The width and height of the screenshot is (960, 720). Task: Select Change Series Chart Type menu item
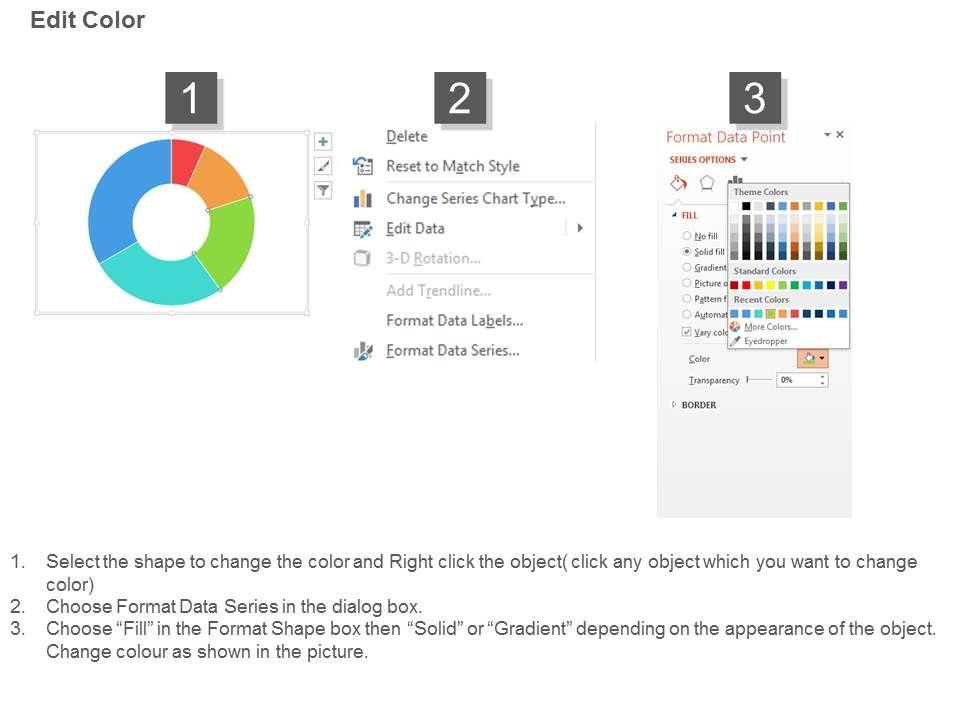(x=475, y=199)
